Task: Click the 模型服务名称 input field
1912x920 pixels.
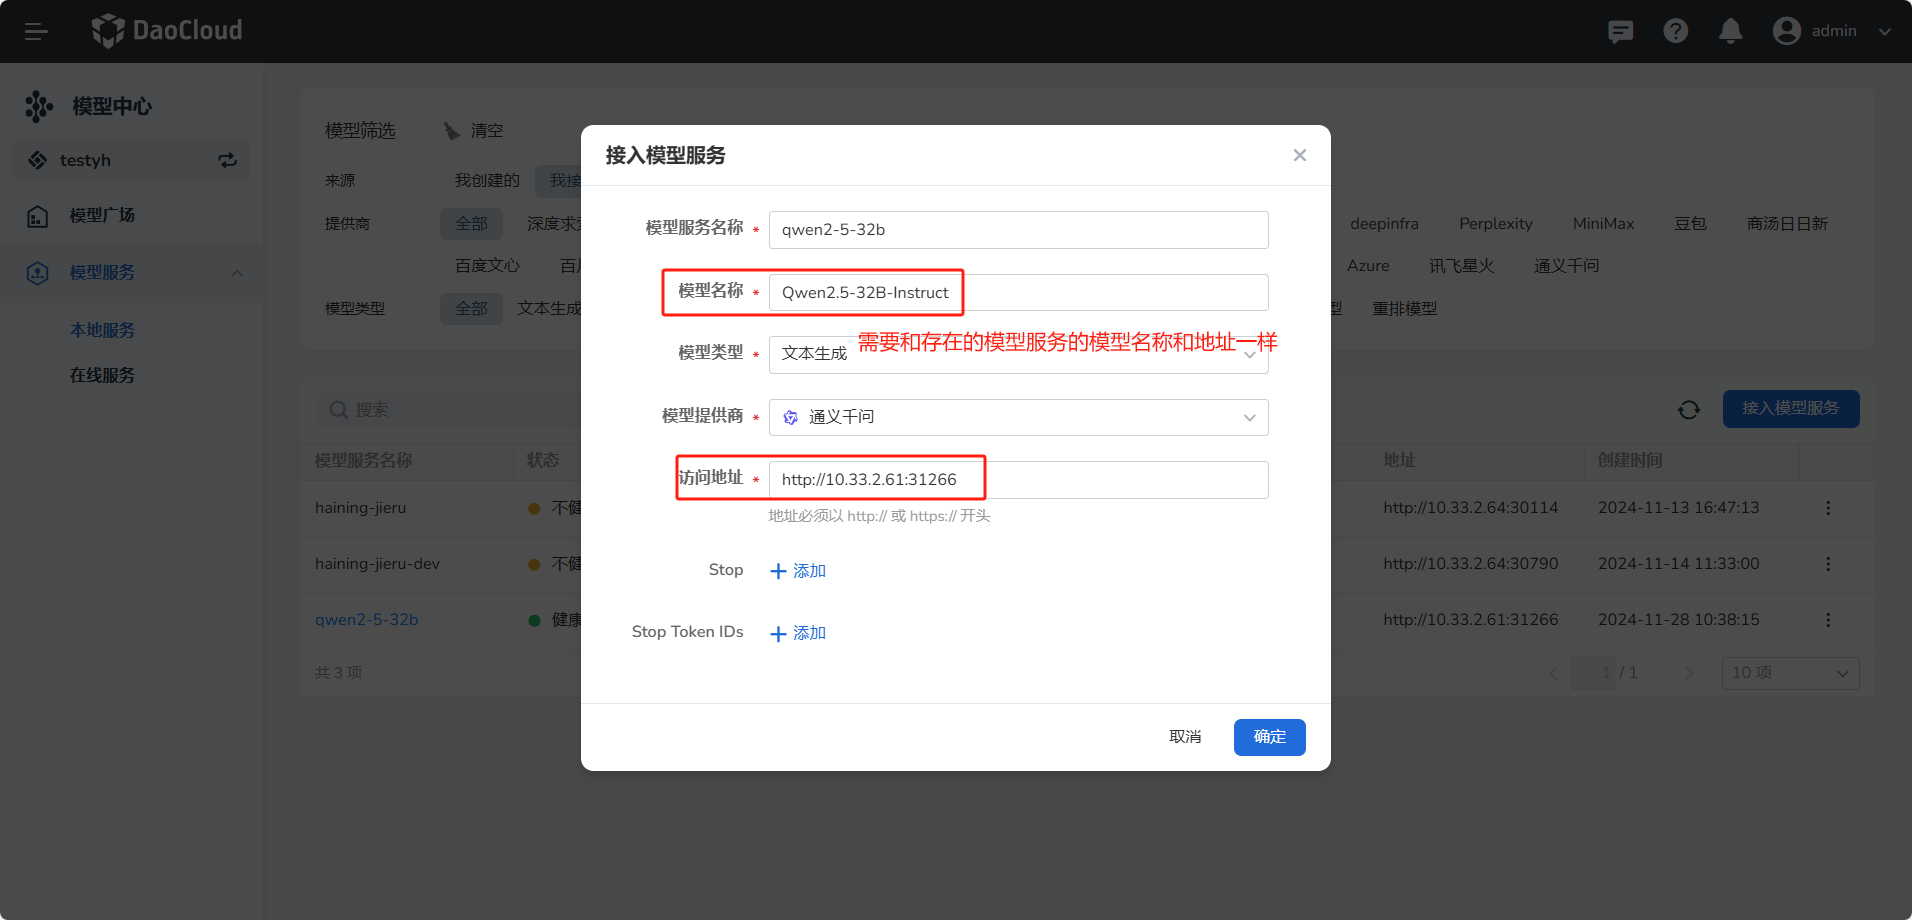Action: (x=1018, y=230)
